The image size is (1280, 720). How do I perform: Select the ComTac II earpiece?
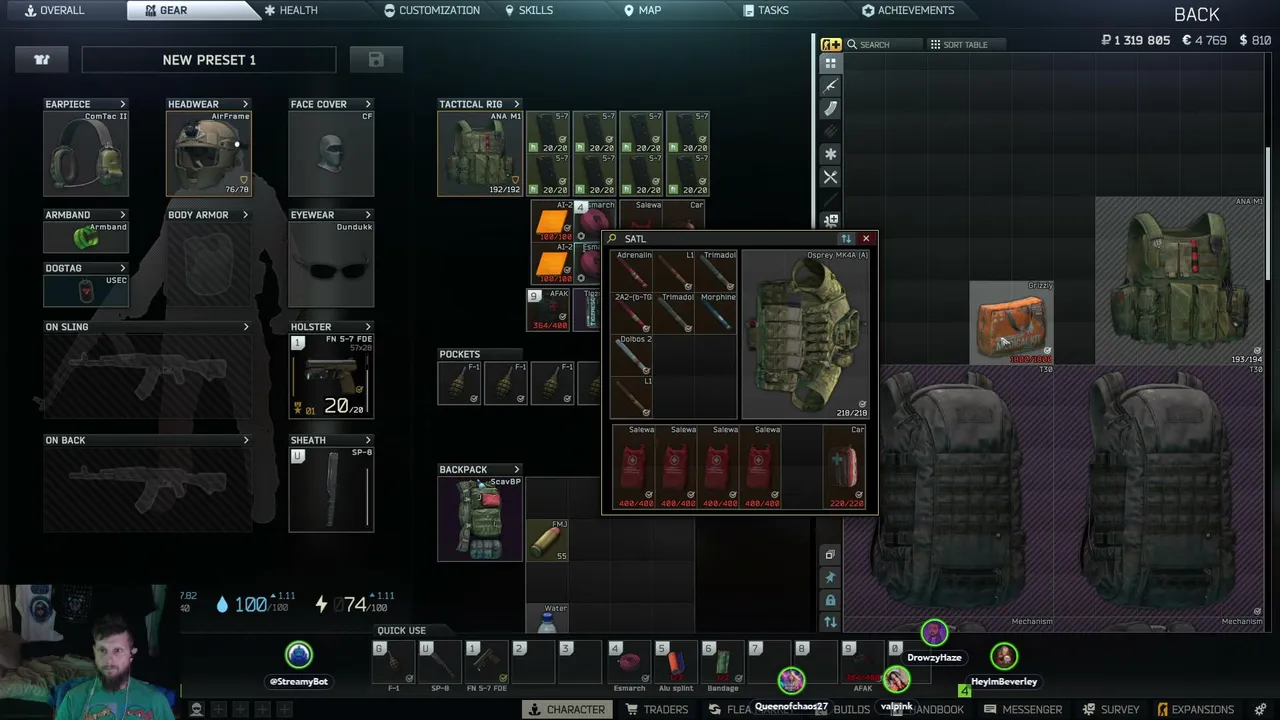point(86,153)
